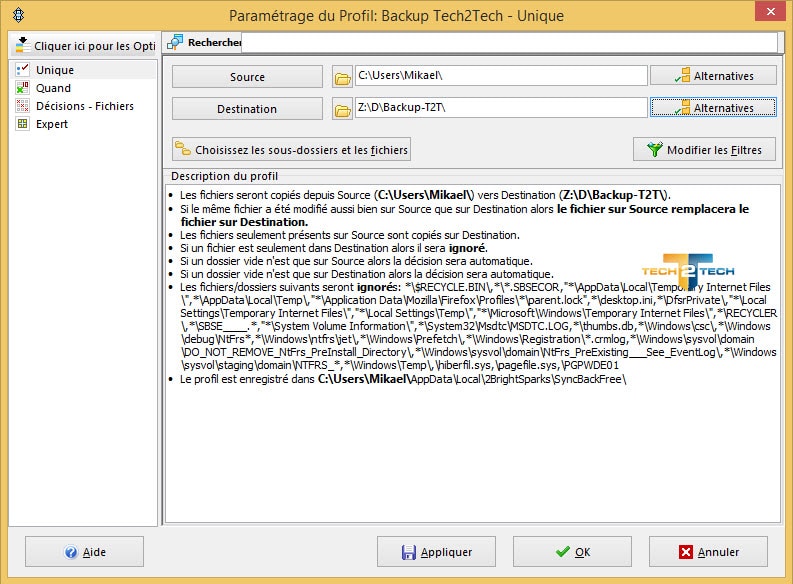
Task: Open Alternatives for the Source path
Action: click(x=713, y=76)
